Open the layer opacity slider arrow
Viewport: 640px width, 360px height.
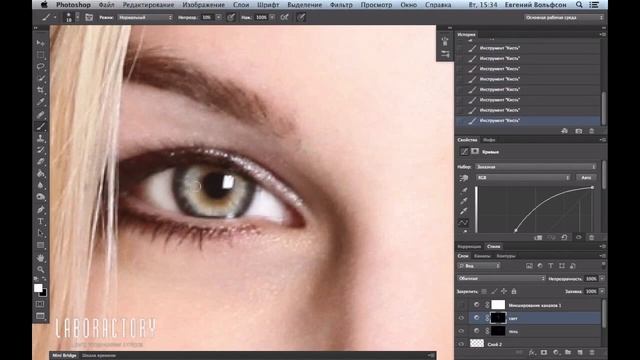(x=602, y=278)
